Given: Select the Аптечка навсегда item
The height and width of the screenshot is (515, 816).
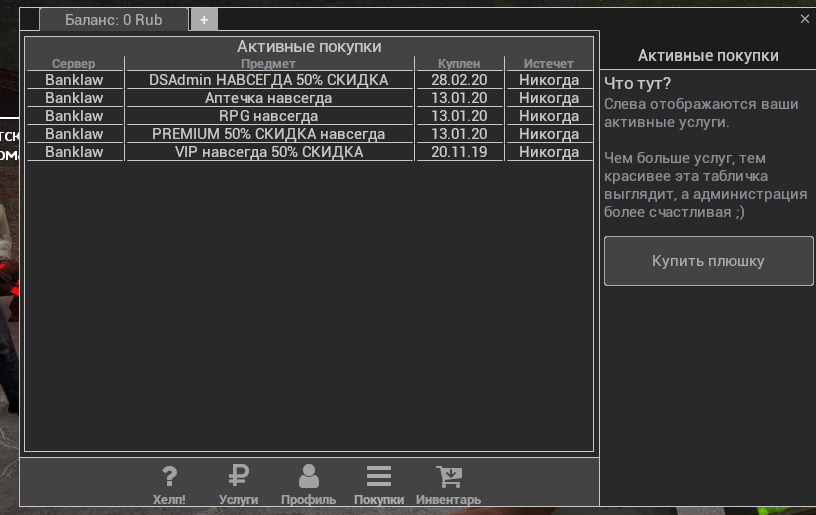Looking at the screenshot, I should [269, 98].
